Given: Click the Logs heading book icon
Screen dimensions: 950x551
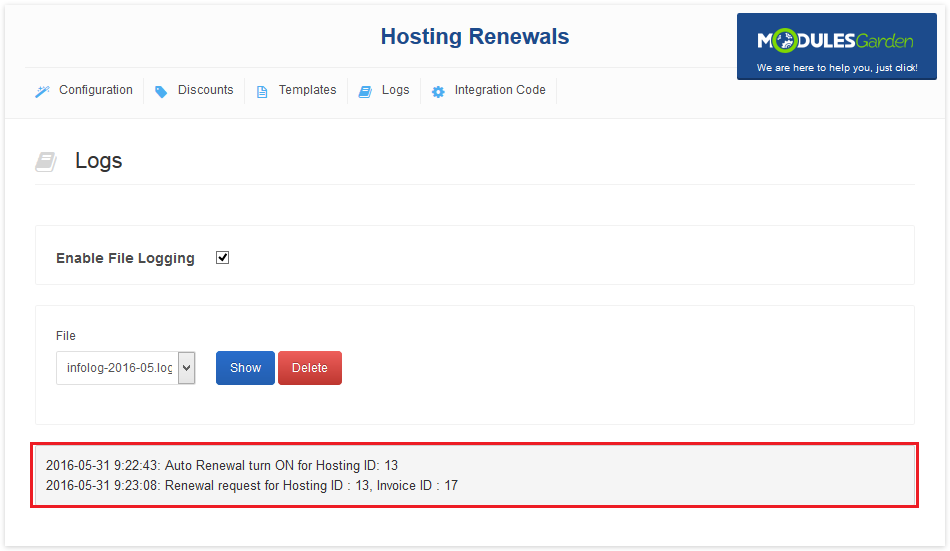Looking at the screenshot, I should point(46,162).
